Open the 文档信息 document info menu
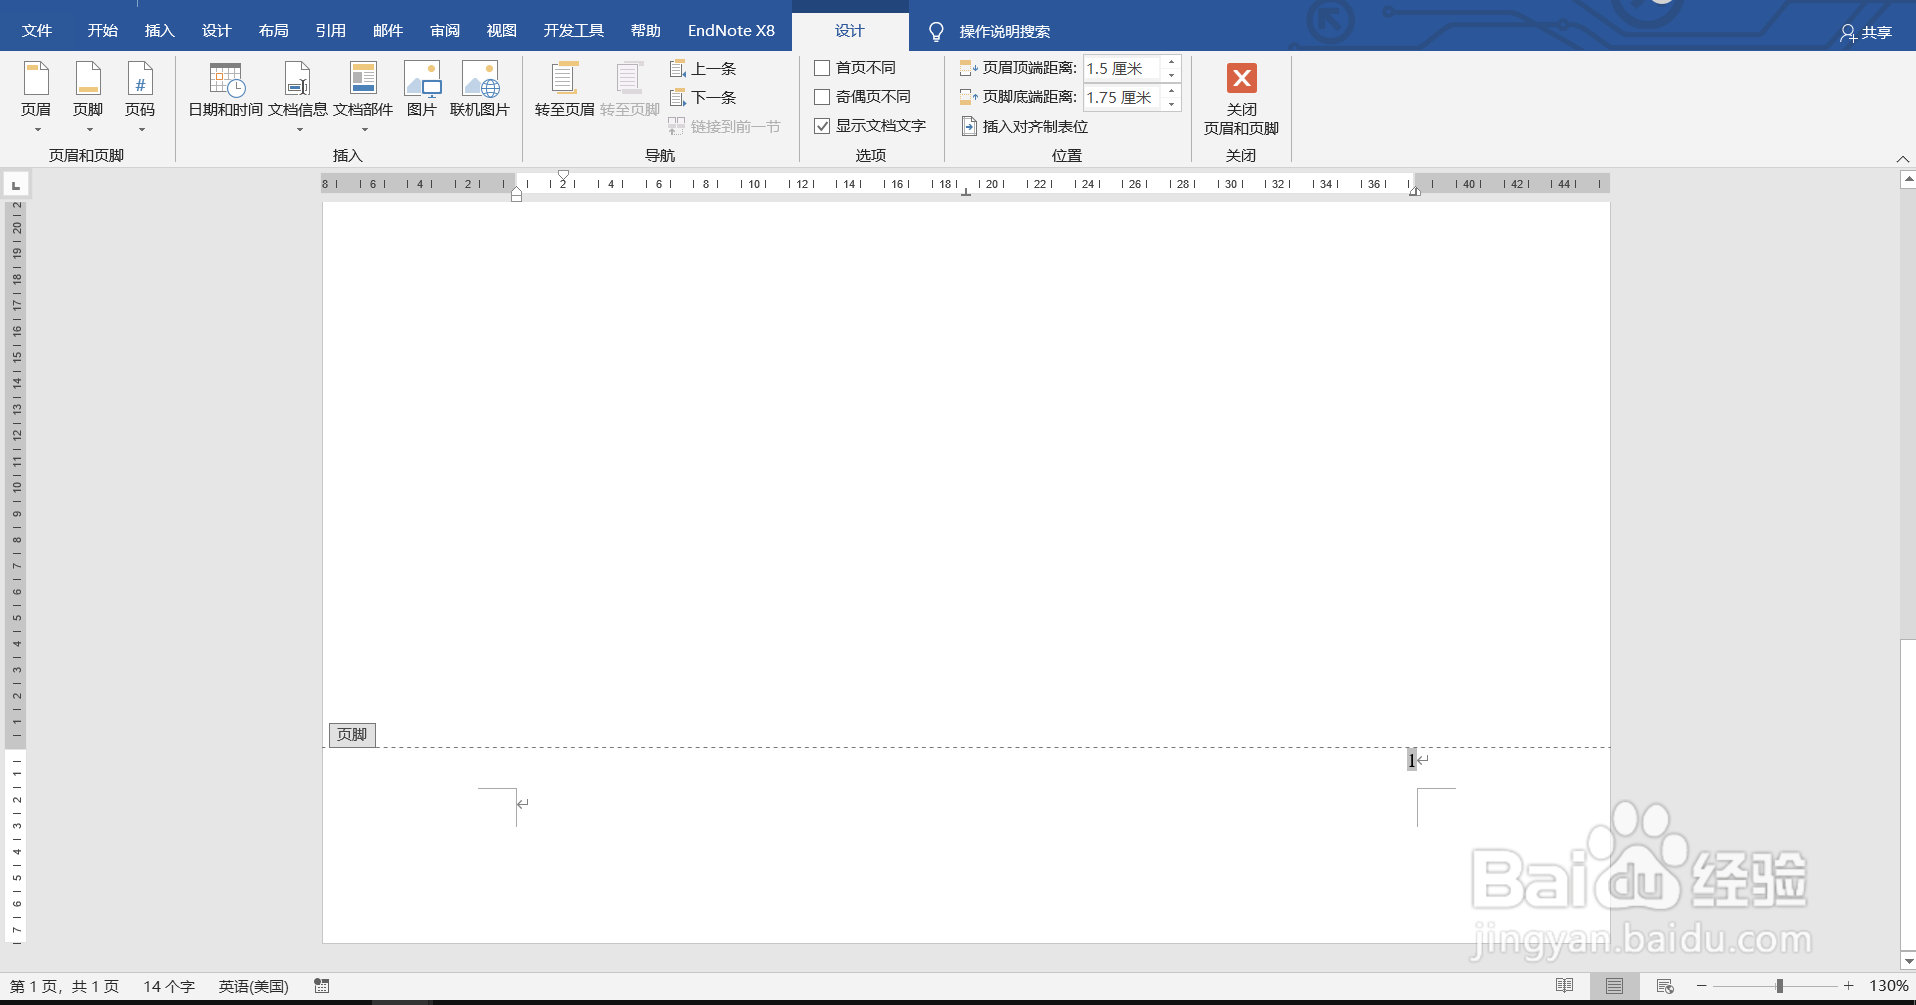 click(298, 97)
